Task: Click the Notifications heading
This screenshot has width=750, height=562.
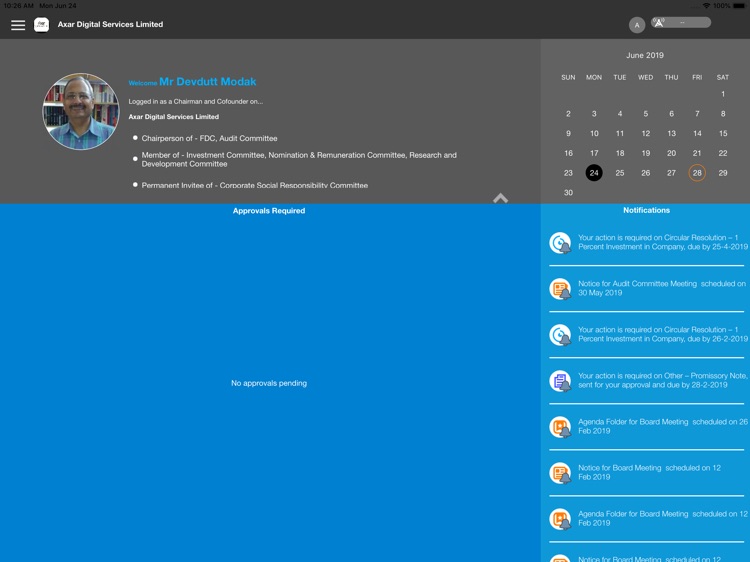Action: click(646, 210)
